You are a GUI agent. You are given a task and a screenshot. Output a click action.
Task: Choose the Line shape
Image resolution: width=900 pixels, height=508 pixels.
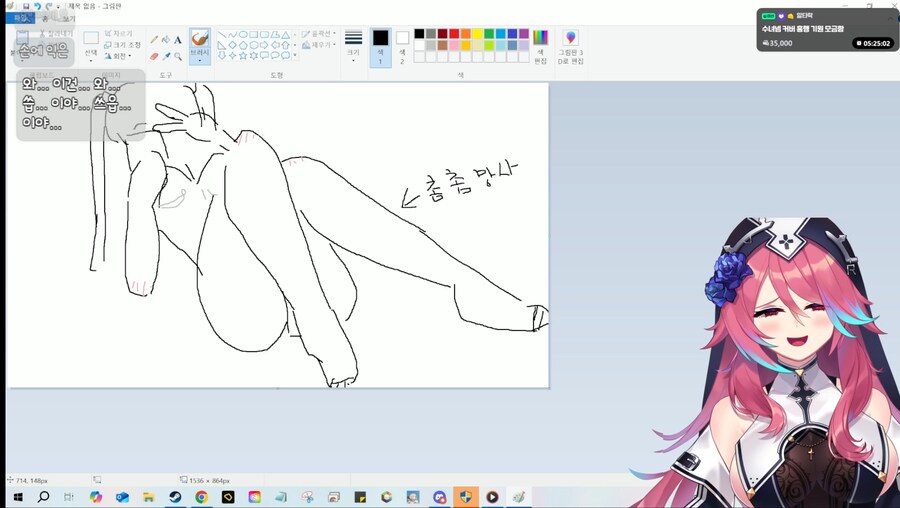pos(222,34)
